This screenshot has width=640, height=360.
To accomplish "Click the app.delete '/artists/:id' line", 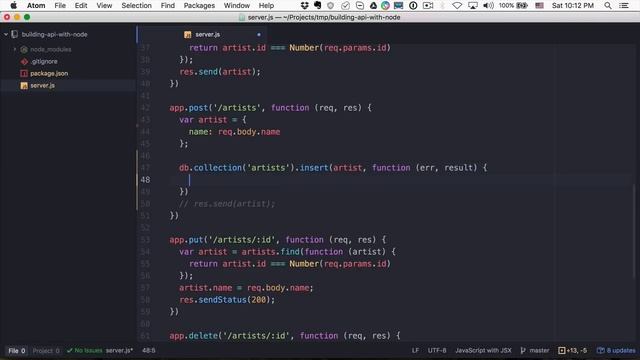I will 285,336.
